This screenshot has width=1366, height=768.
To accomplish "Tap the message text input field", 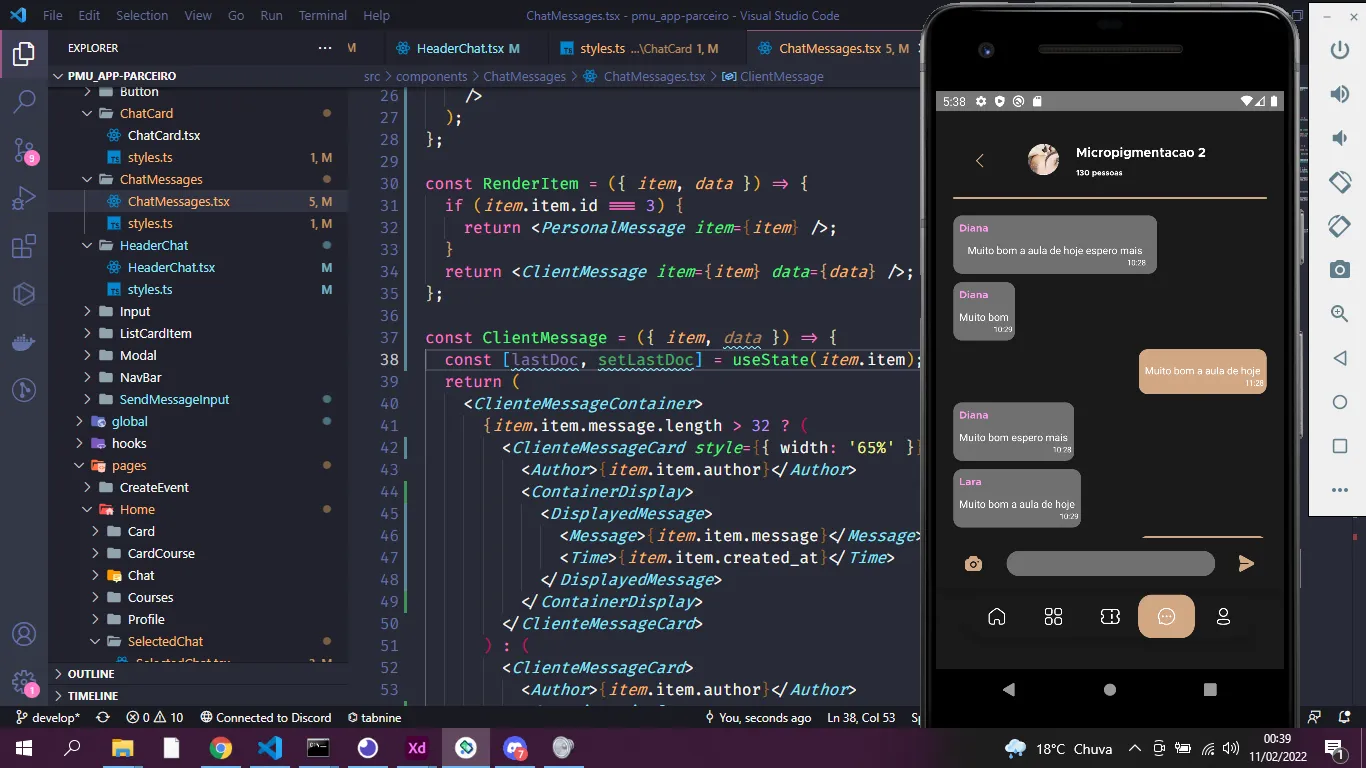I will click(x=1110, y=564).
